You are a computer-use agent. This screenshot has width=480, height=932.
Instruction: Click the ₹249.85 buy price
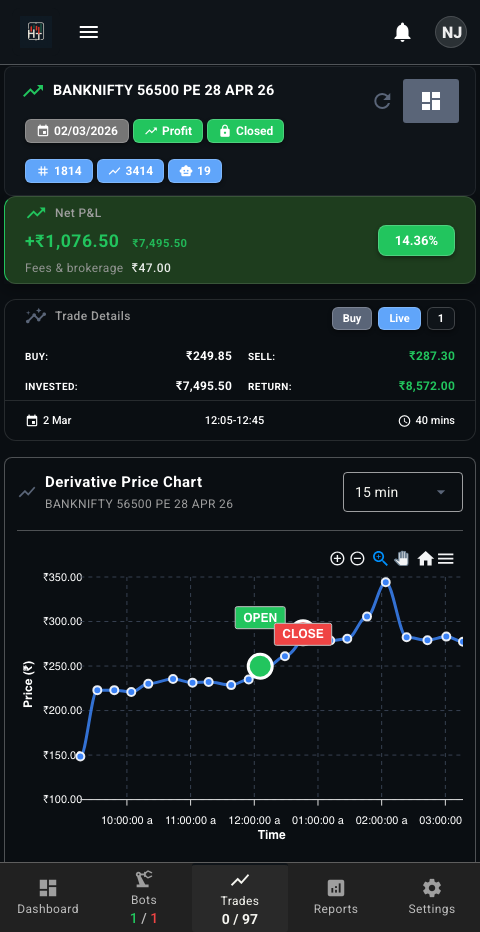[x=209, y=356]
